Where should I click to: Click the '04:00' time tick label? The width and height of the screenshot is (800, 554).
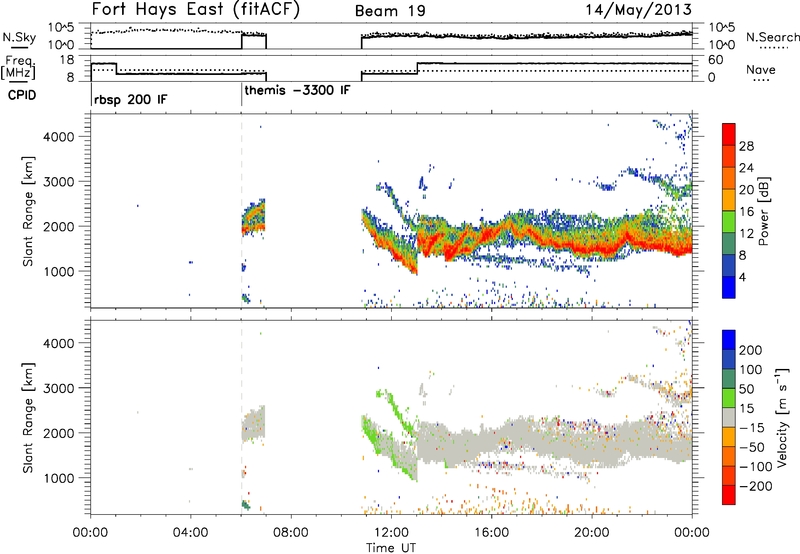(190, 533)
